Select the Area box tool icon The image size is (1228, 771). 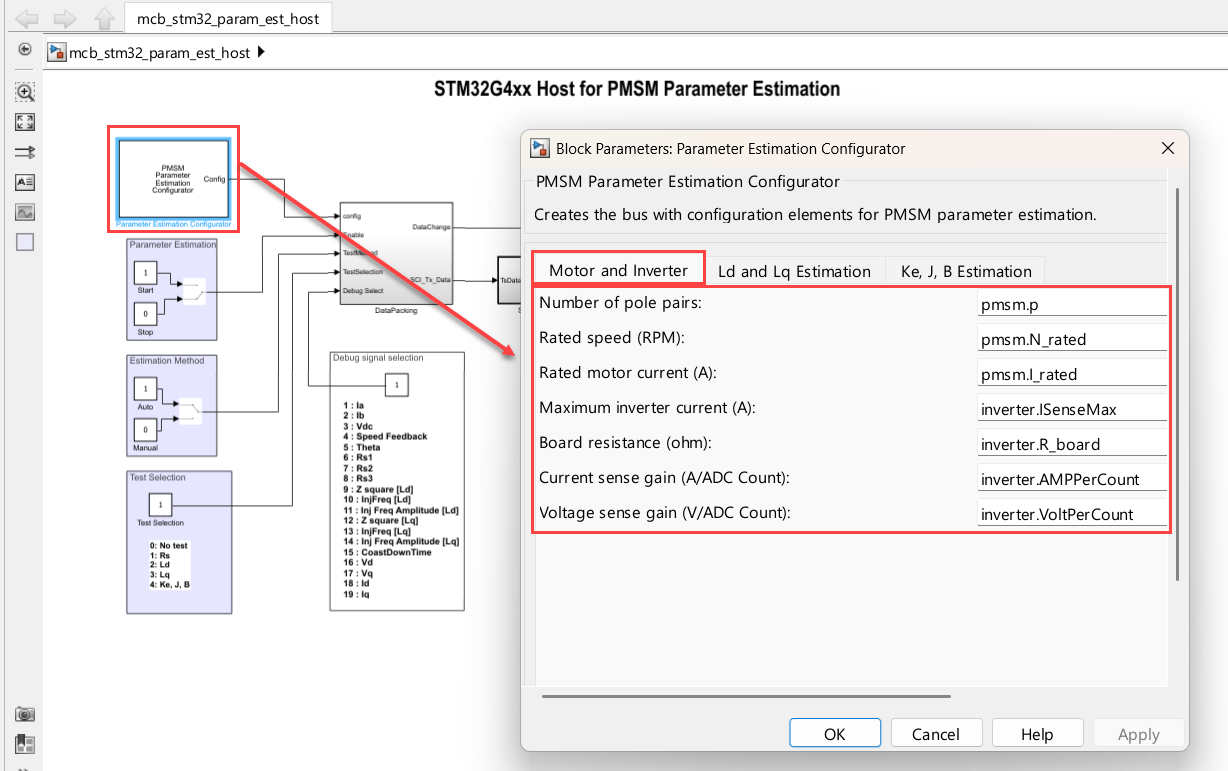(25, 242)
